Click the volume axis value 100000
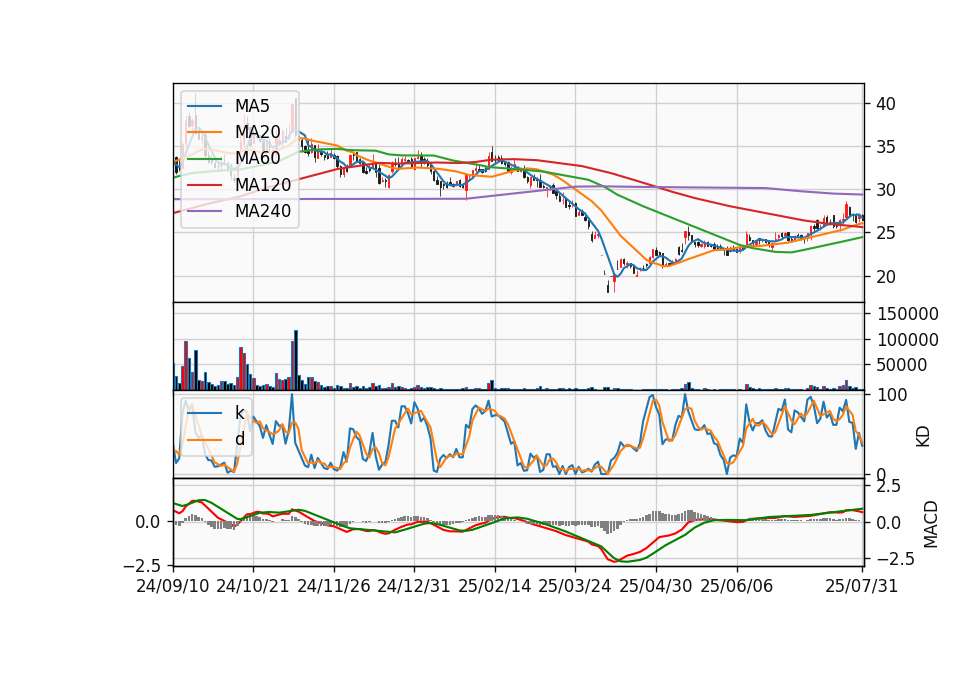The image size is (960, 690). tap(908, 340)
